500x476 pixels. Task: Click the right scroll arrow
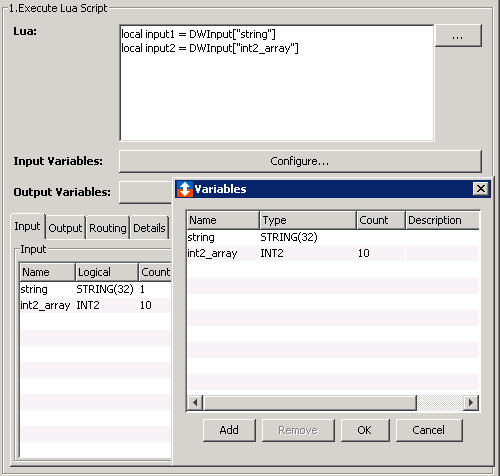point(471,403)
